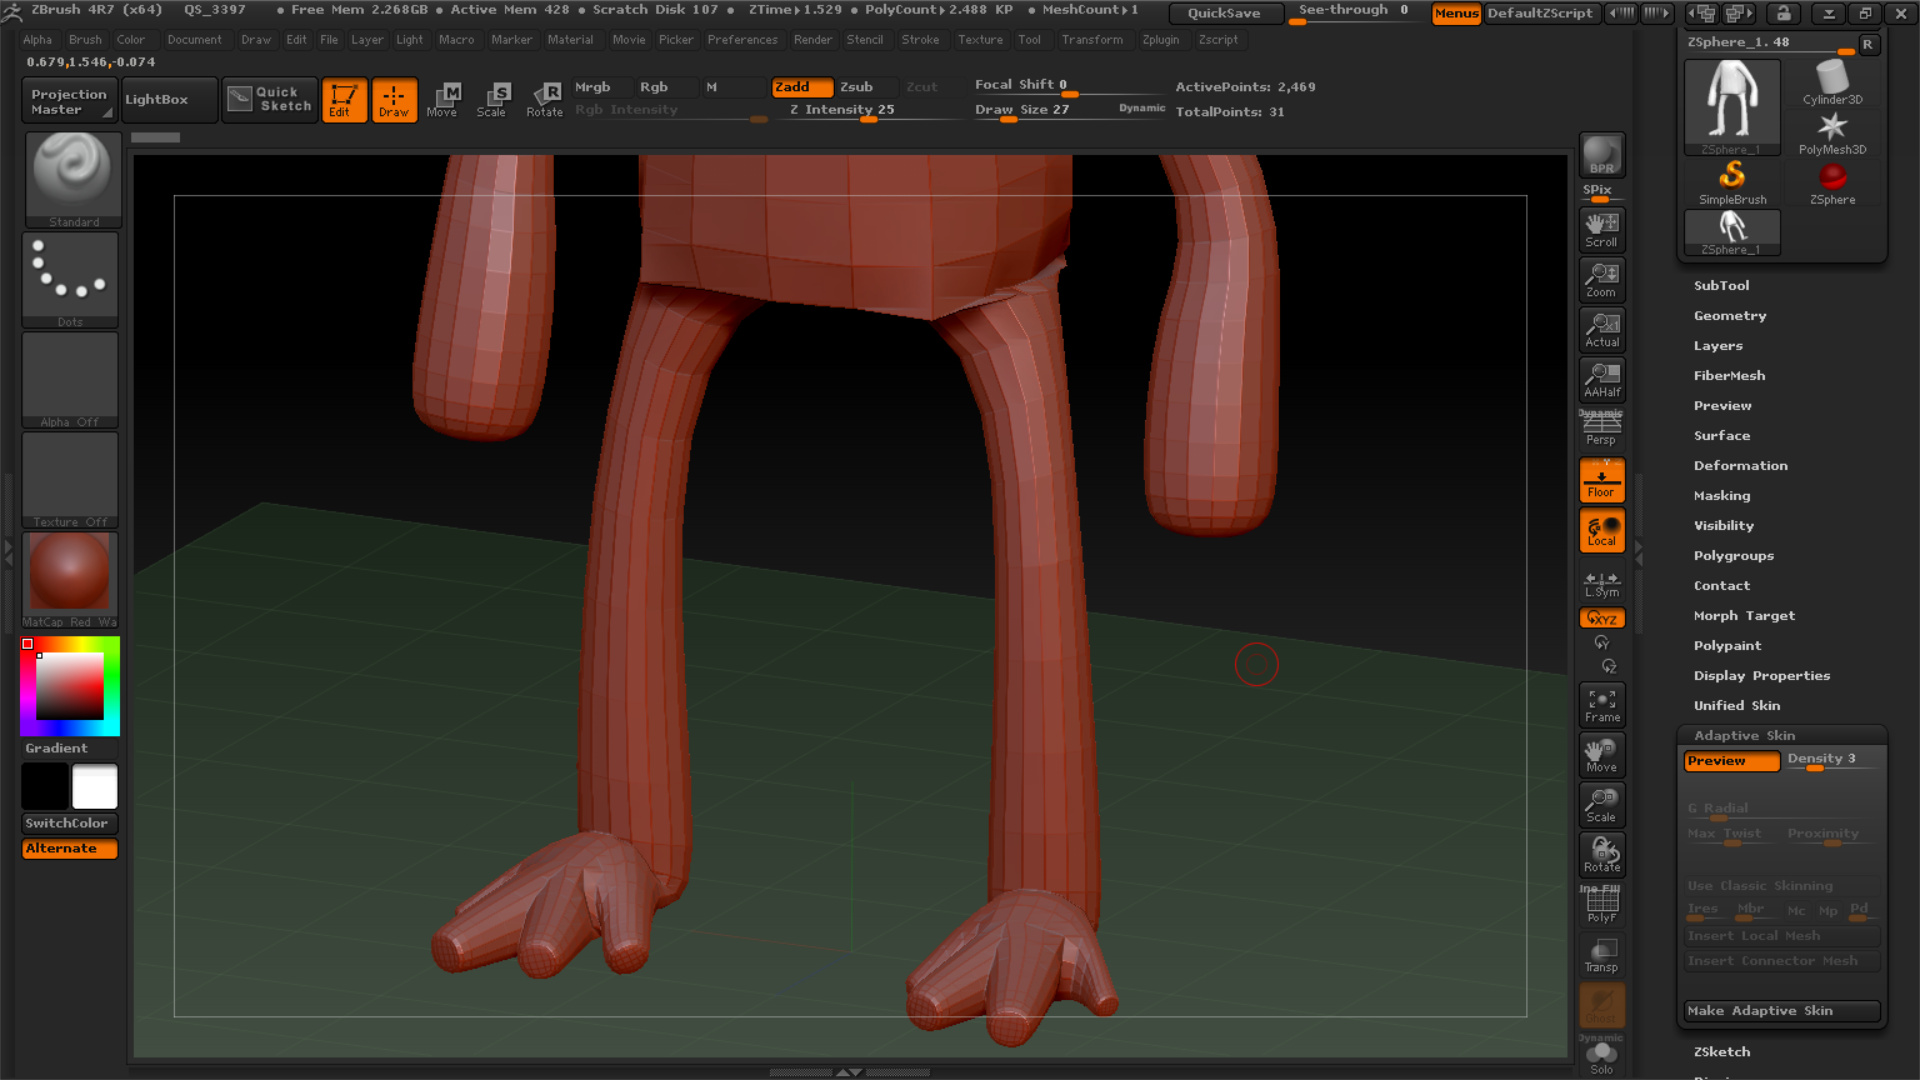This screenshot has width=1920, height=1080.
Task: Click the Frame mesh icon
Action: 1601,703
